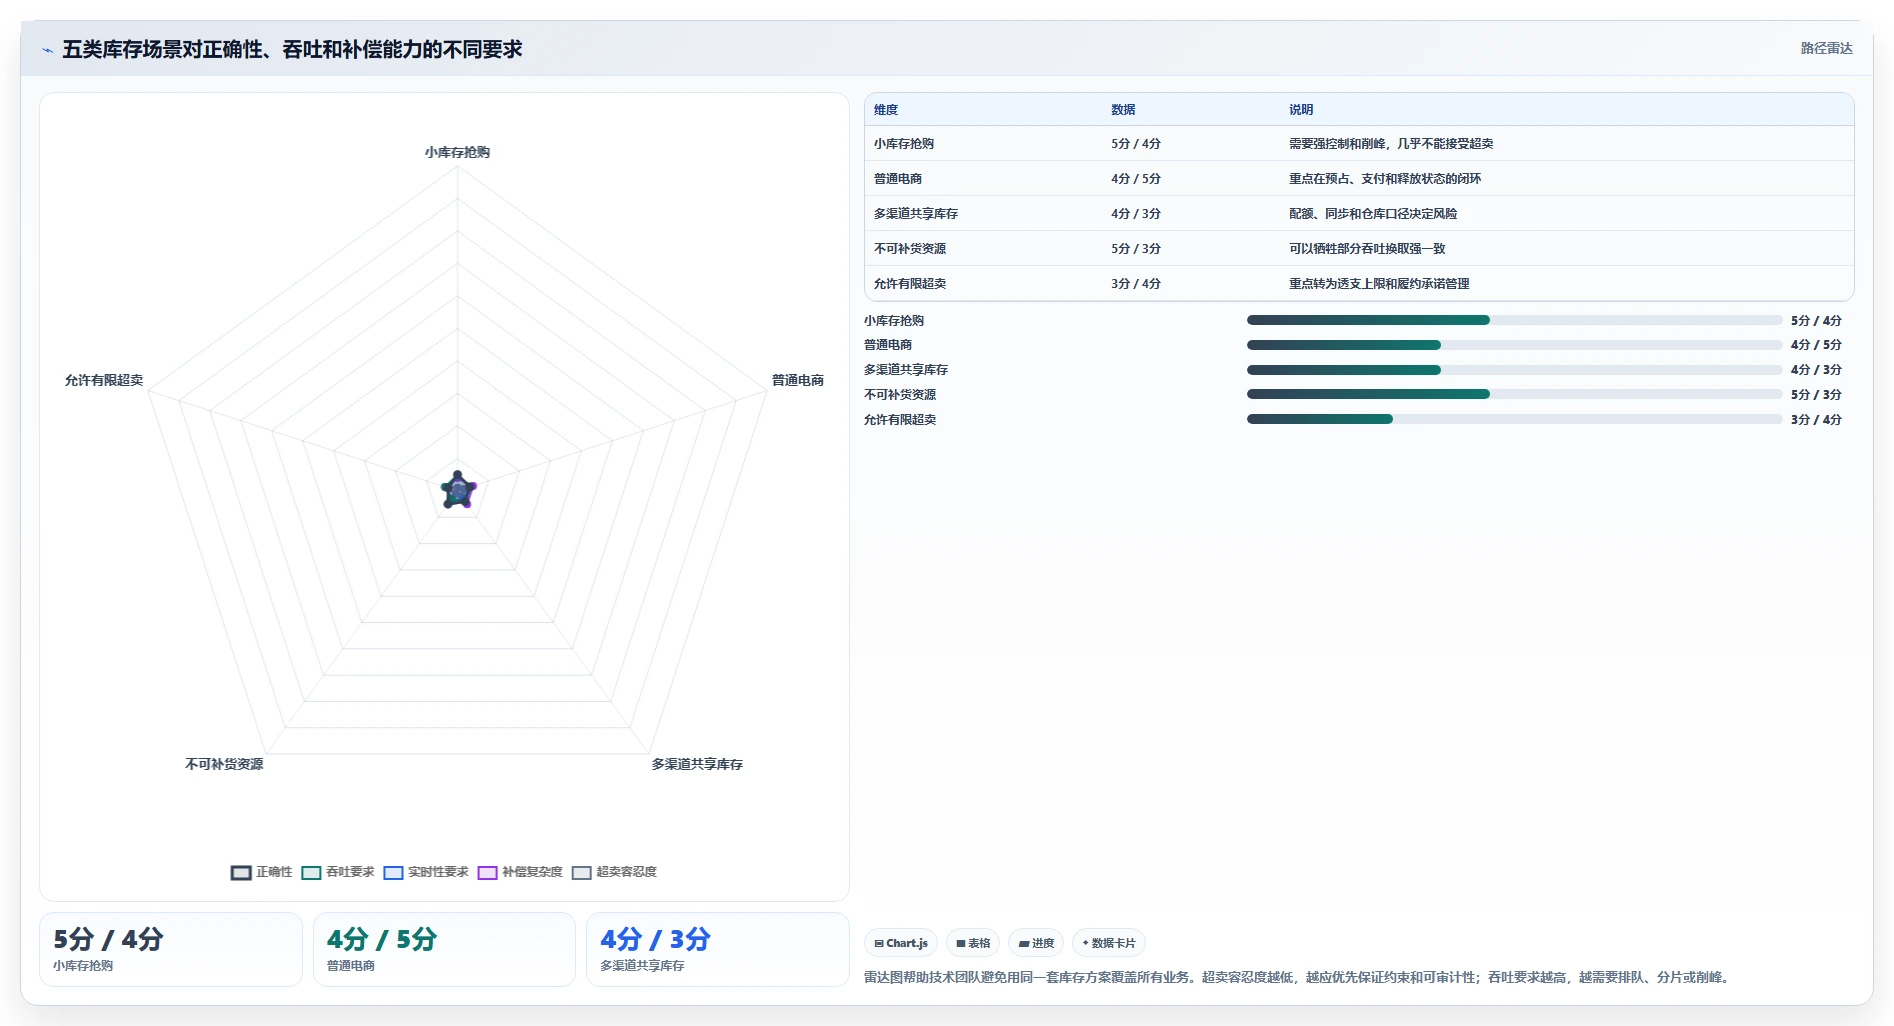Click the radar axis label 不可补货资源
This screenshot has height=1026, width=1894.
(224, 764)
